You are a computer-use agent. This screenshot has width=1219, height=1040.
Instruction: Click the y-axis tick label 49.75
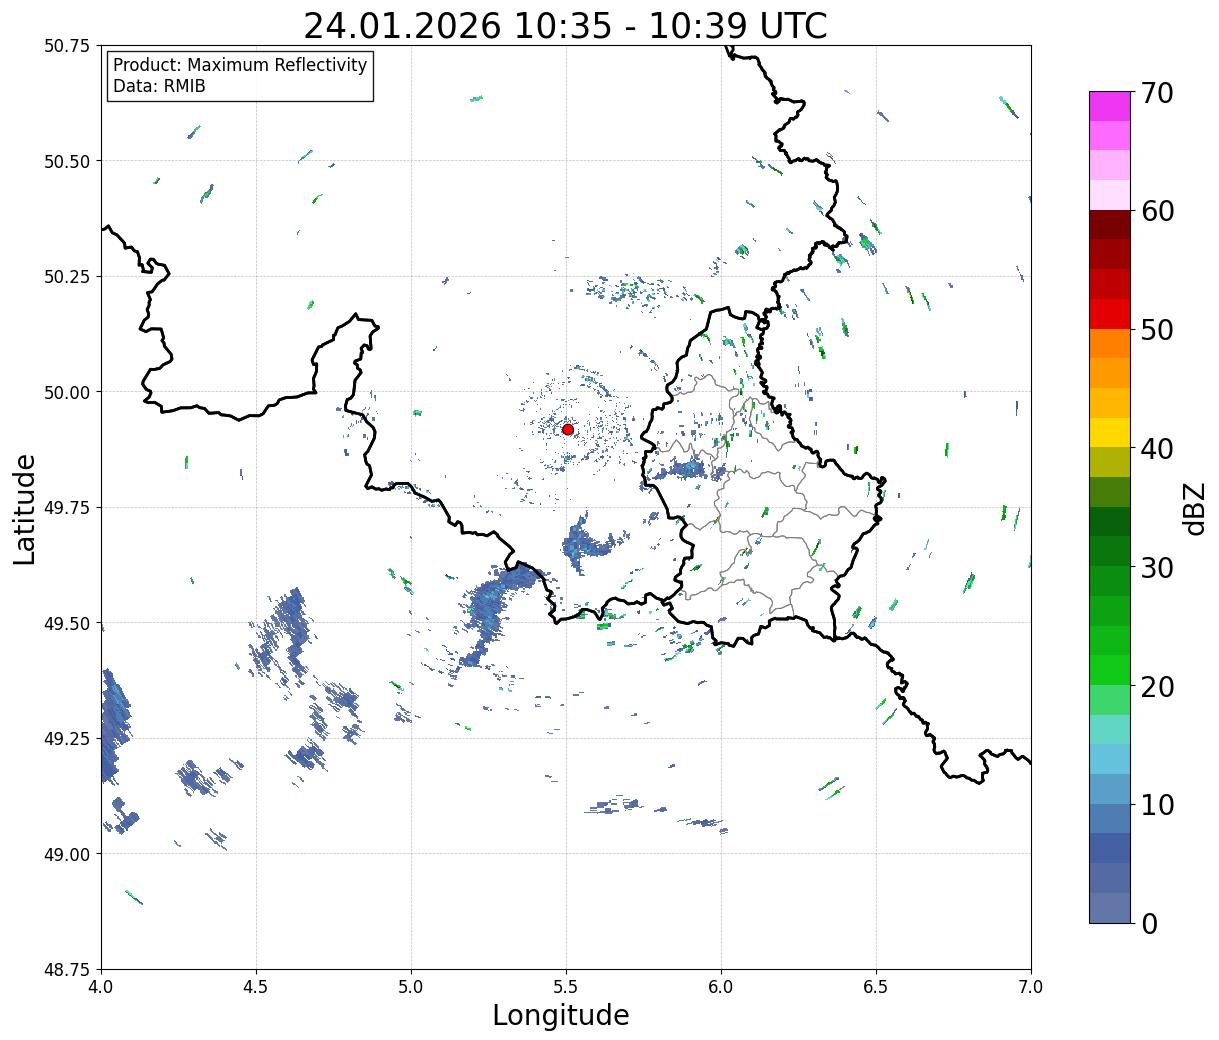(66, 508)
